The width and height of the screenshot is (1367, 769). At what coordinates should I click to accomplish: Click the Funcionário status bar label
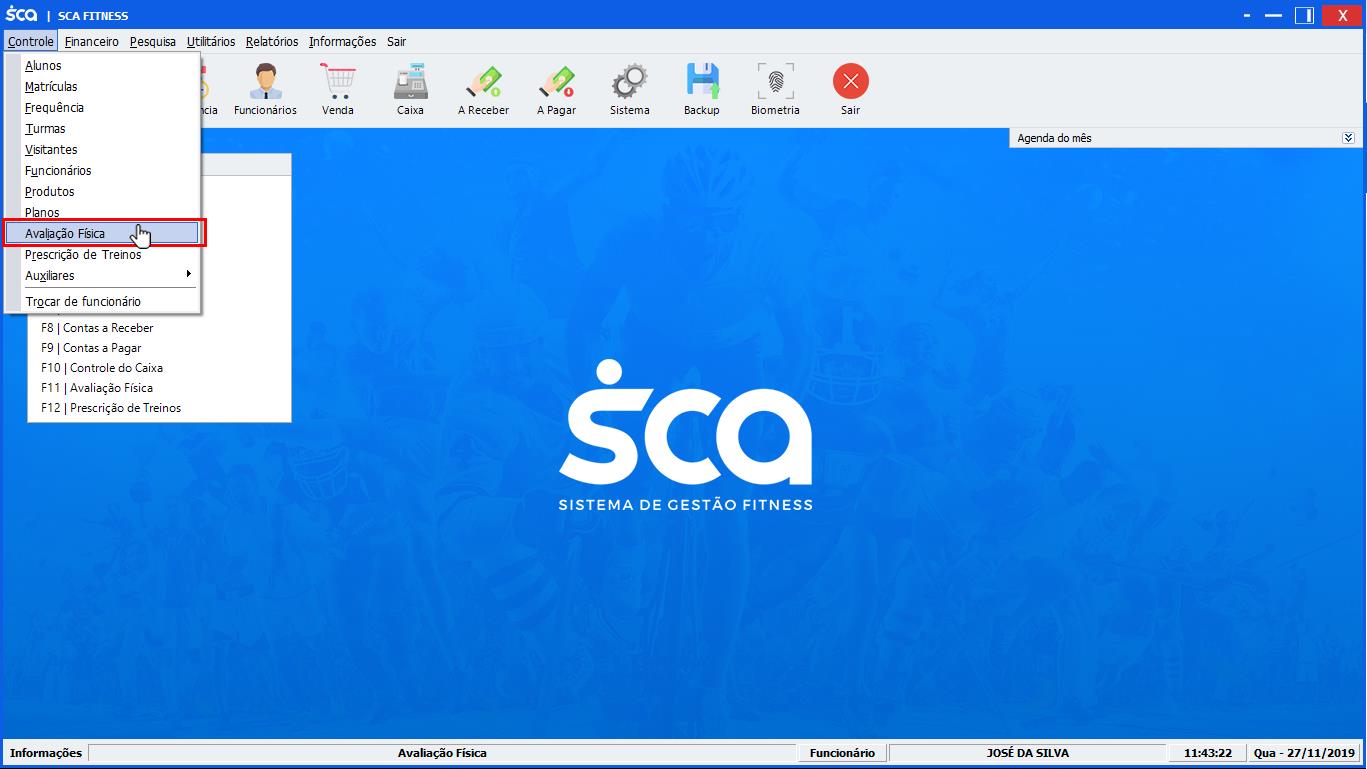pos(842,753)
